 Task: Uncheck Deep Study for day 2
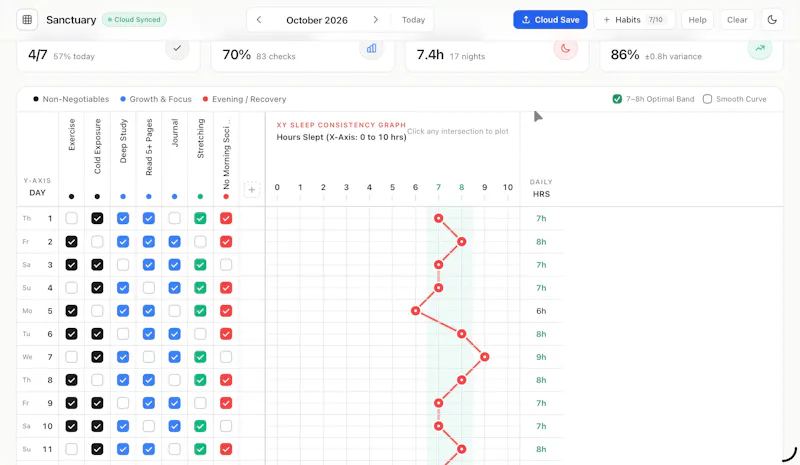123,241
